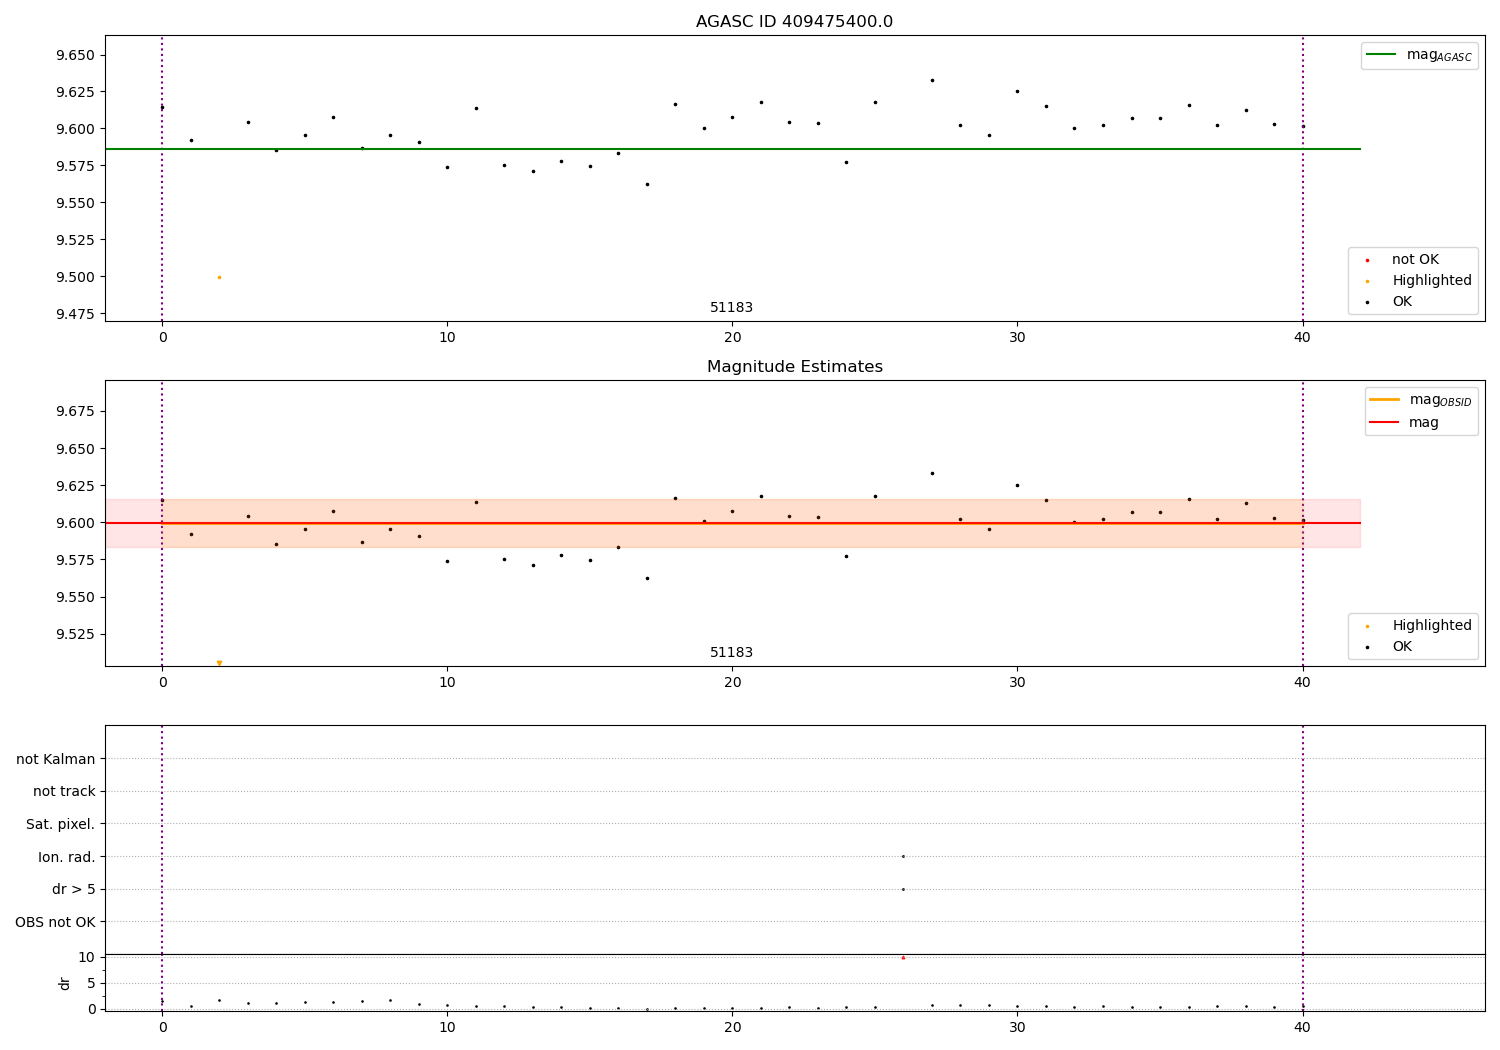Click the y-tick label 10 in the dr plot
The image size is (1500, 1050).
[x=87, y=957]
